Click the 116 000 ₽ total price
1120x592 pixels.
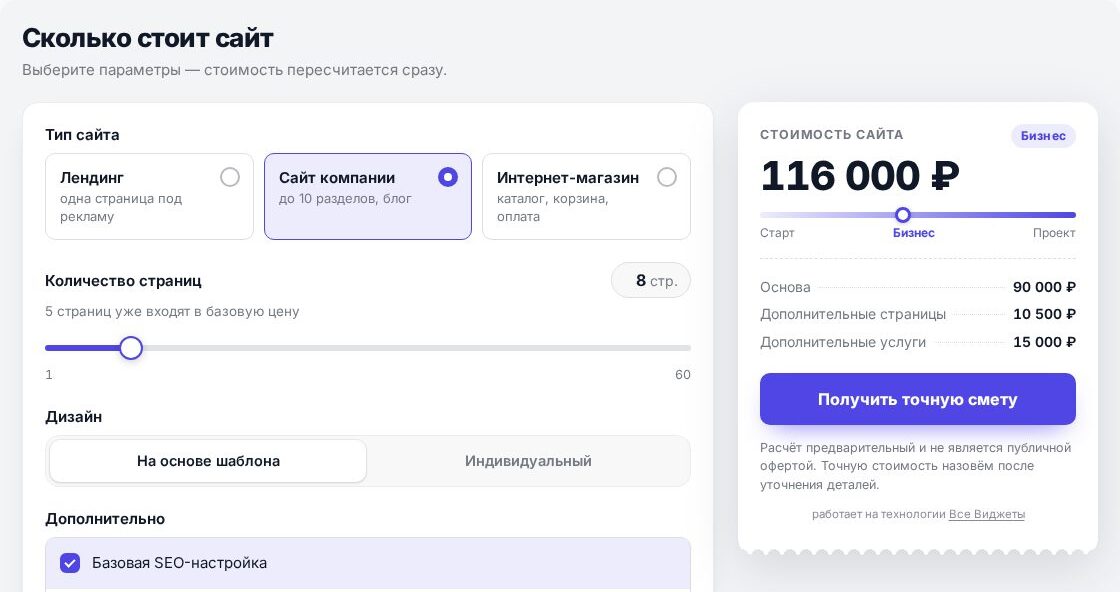[x=860, y=176]
